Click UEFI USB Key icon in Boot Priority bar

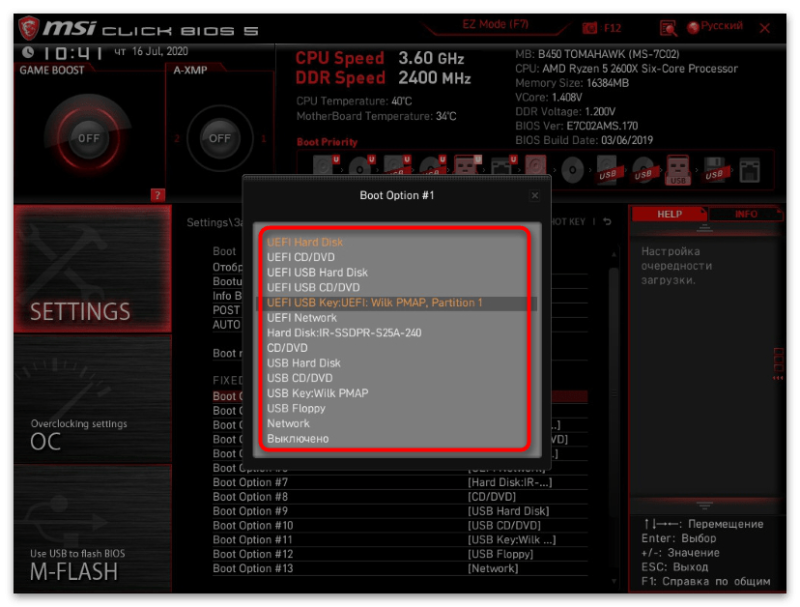pyautogui.click(x=466, y=165)
